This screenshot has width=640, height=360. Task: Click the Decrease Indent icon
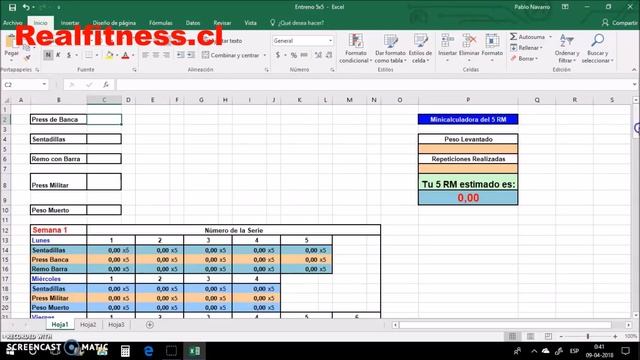(180, 55)
